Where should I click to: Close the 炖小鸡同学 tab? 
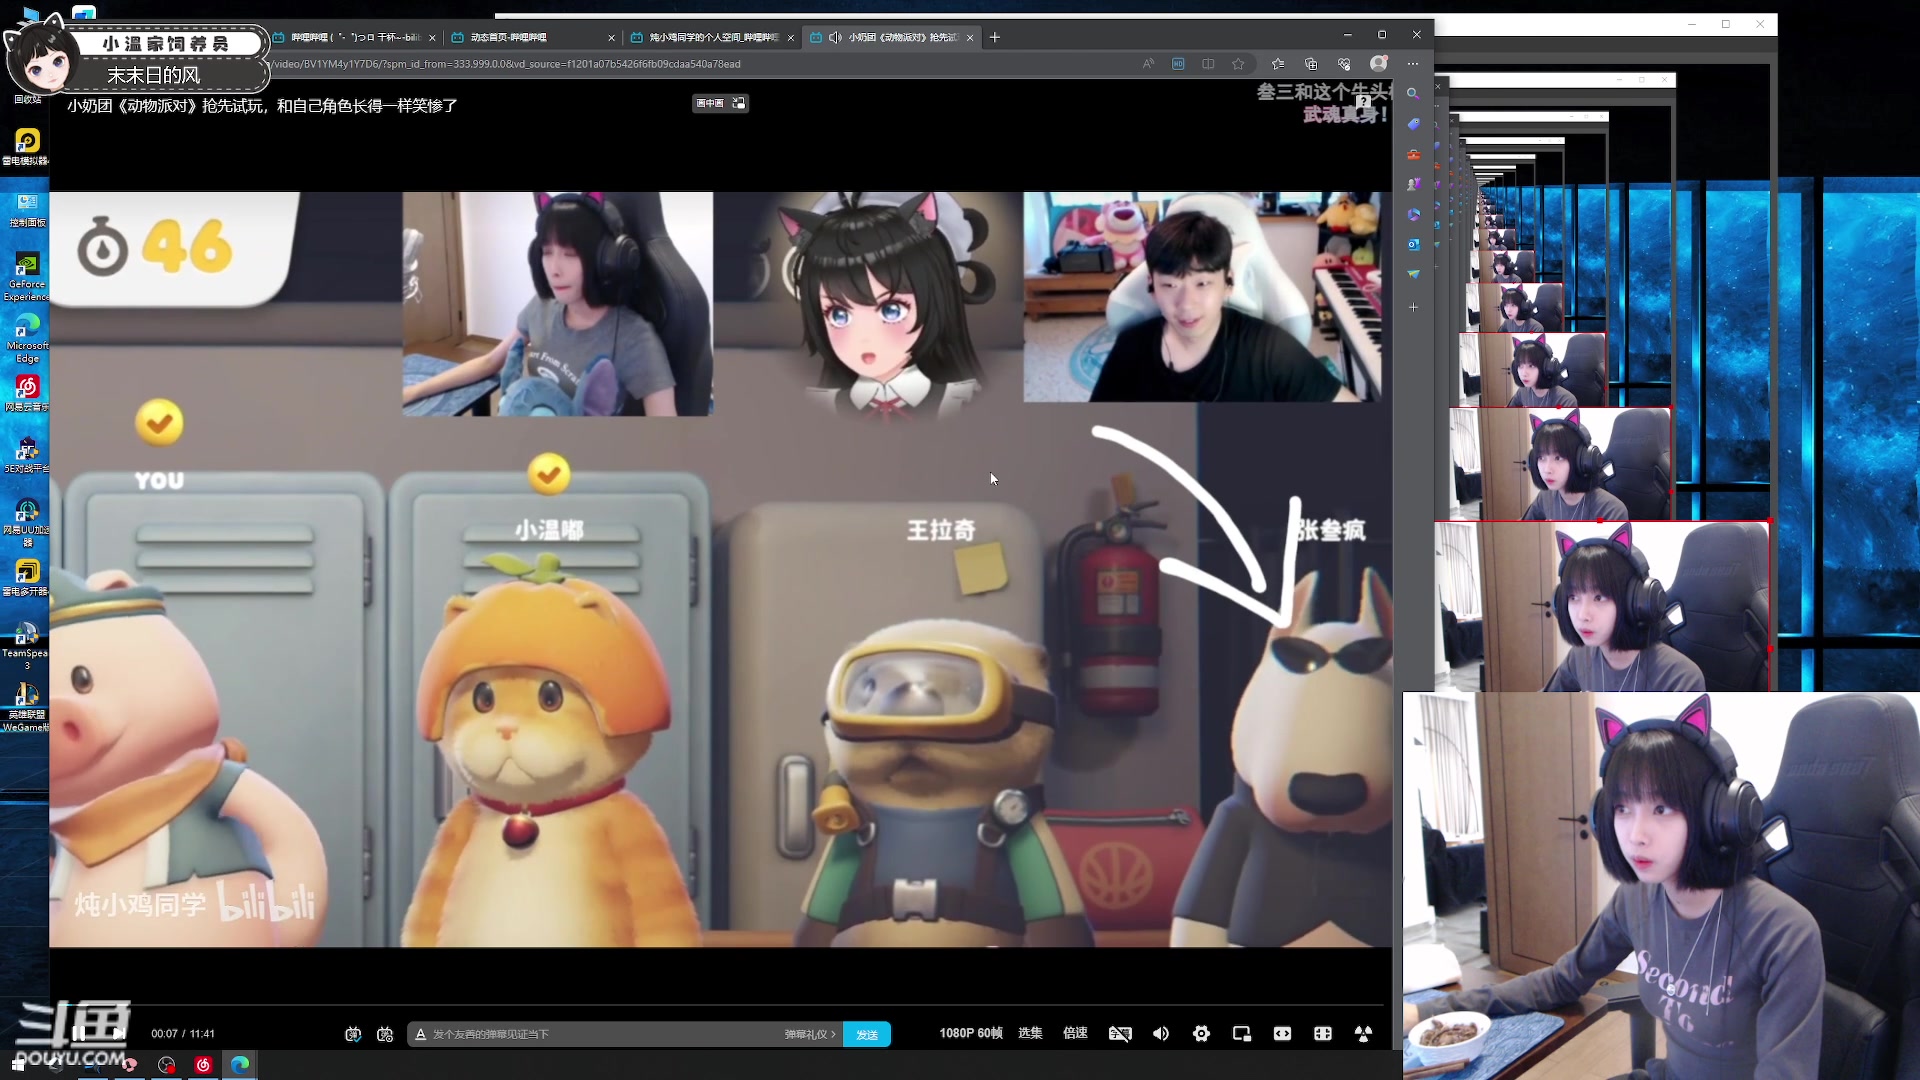tap(791, 38)
